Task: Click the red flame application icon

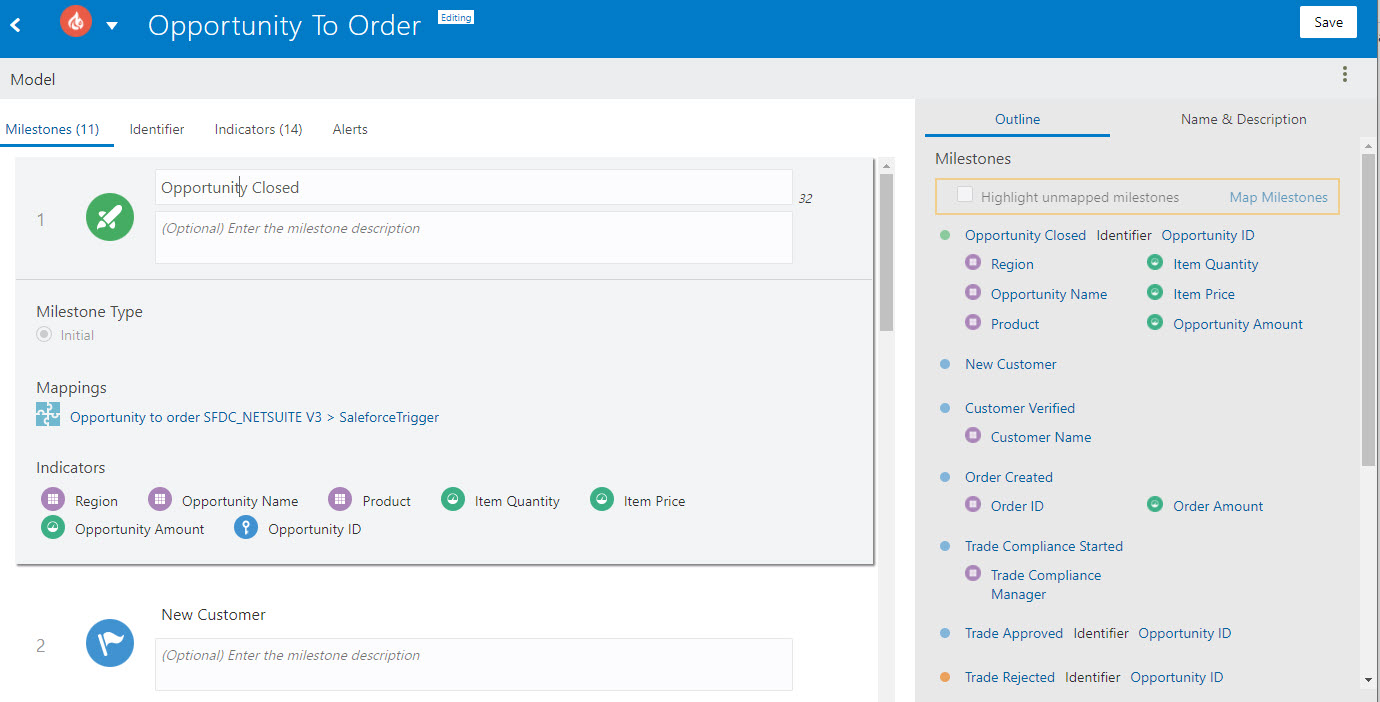Action: [76, 22]
